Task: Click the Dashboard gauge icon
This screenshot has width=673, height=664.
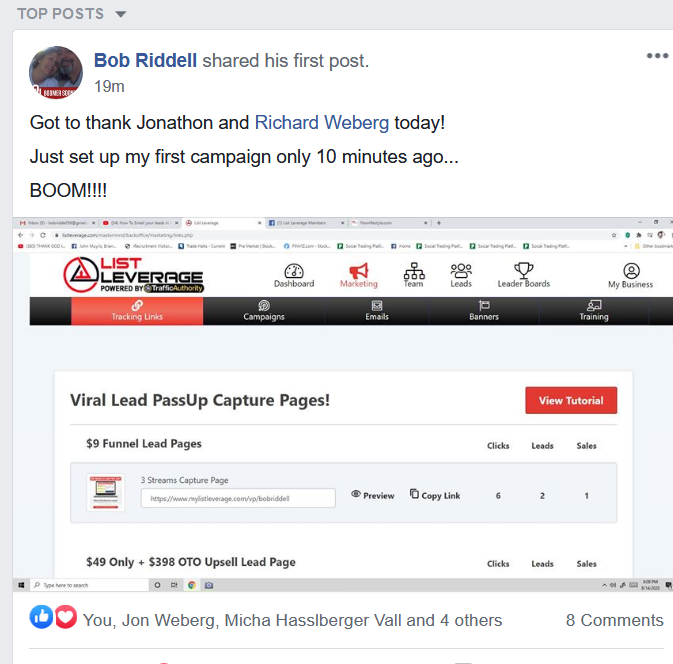Action: click(x=294, y=271)
